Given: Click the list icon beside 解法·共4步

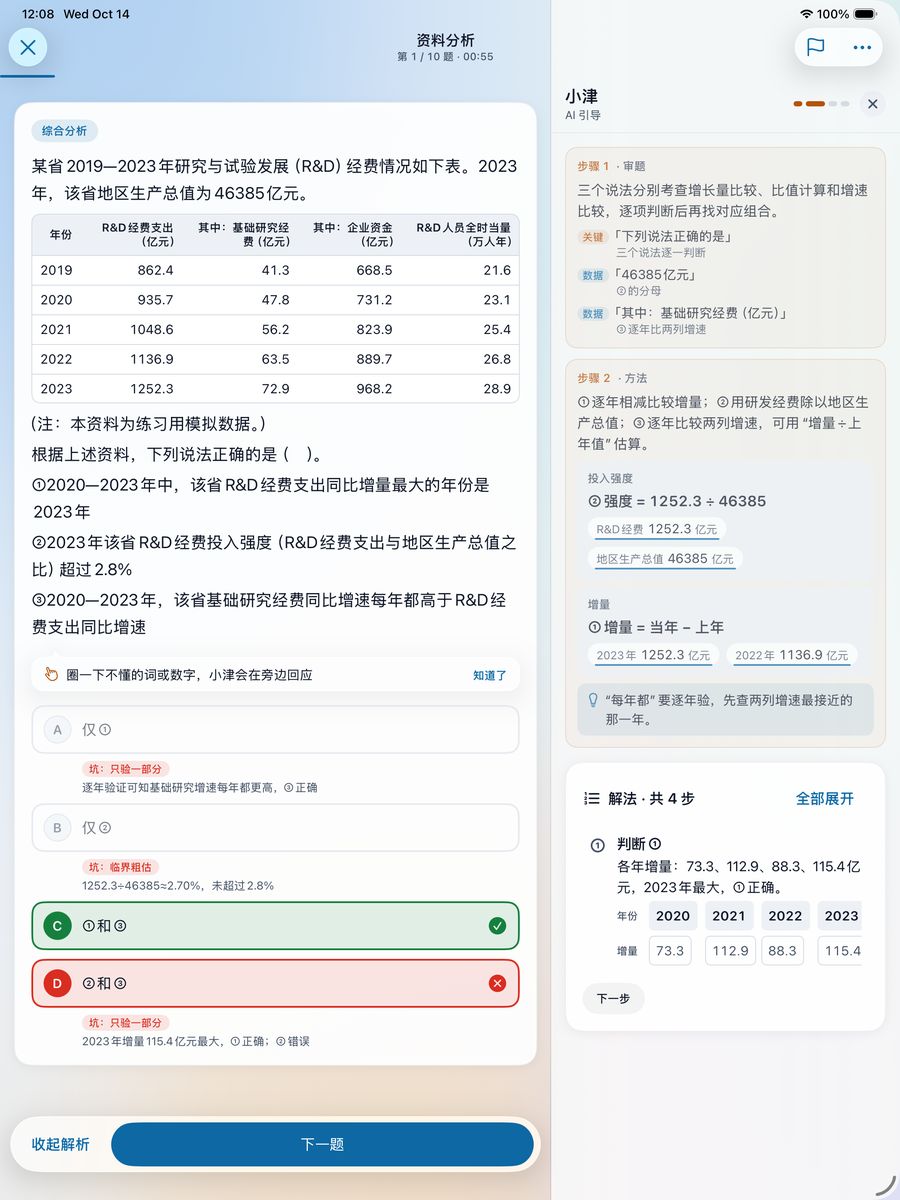Looking at the screenshot, I should coord(591,798).
